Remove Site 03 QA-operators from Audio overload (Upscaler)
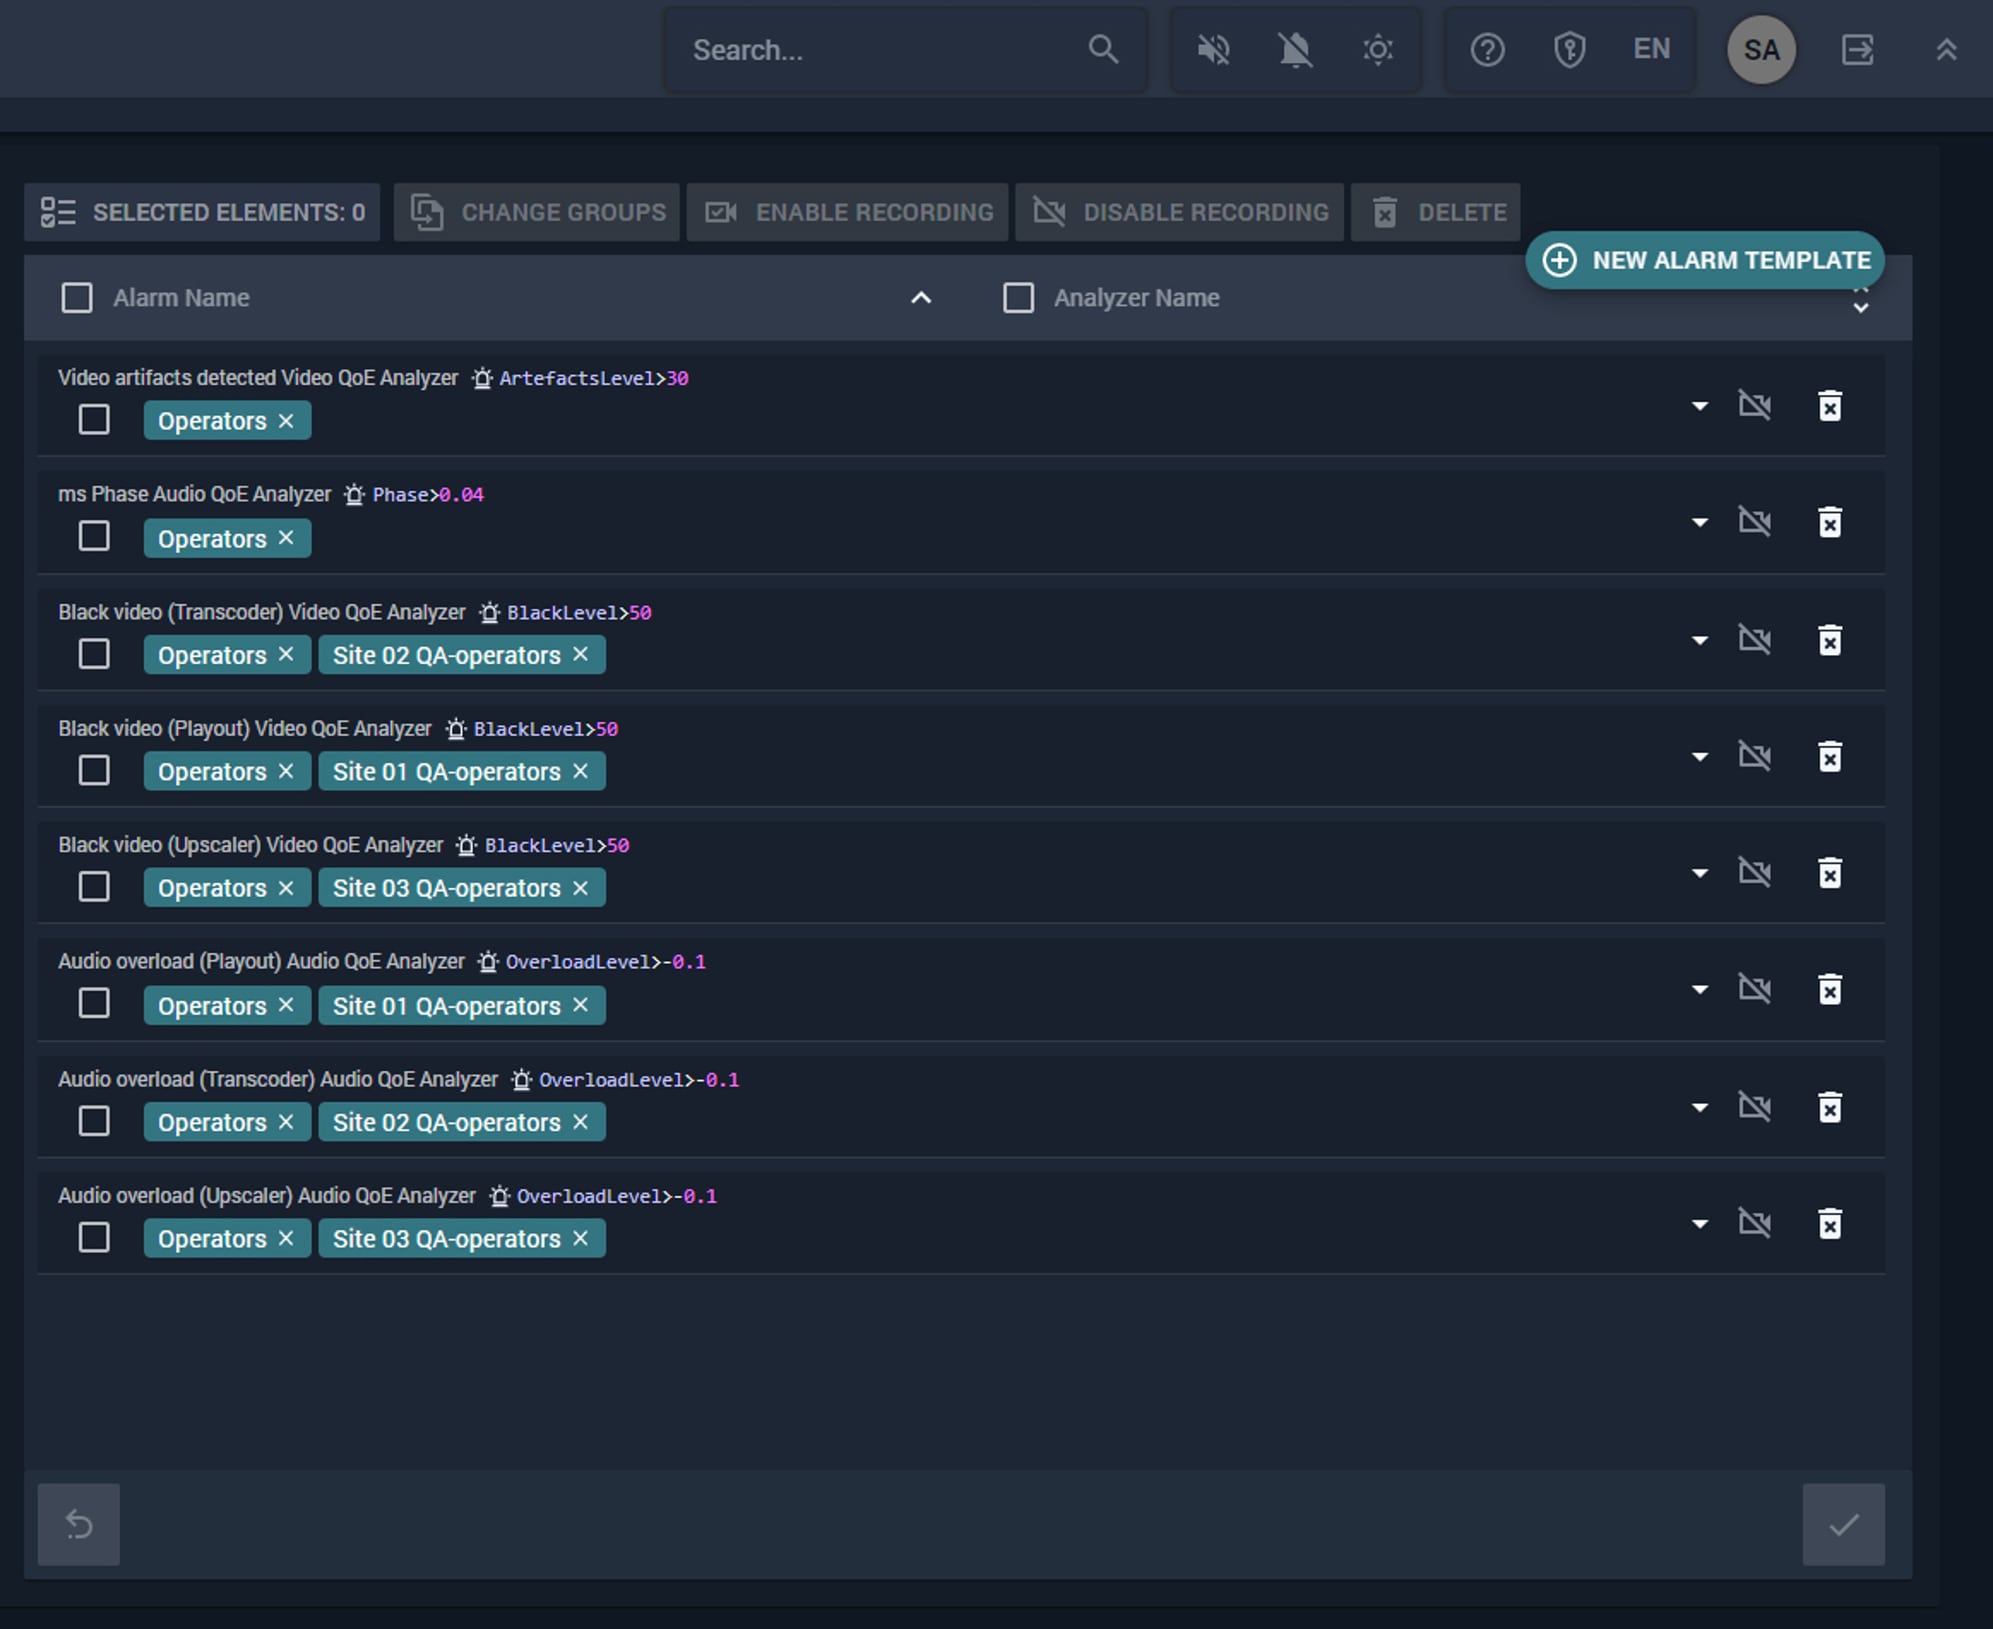This screenshot has width=1993, height=1629. (x=581, y=1238)
